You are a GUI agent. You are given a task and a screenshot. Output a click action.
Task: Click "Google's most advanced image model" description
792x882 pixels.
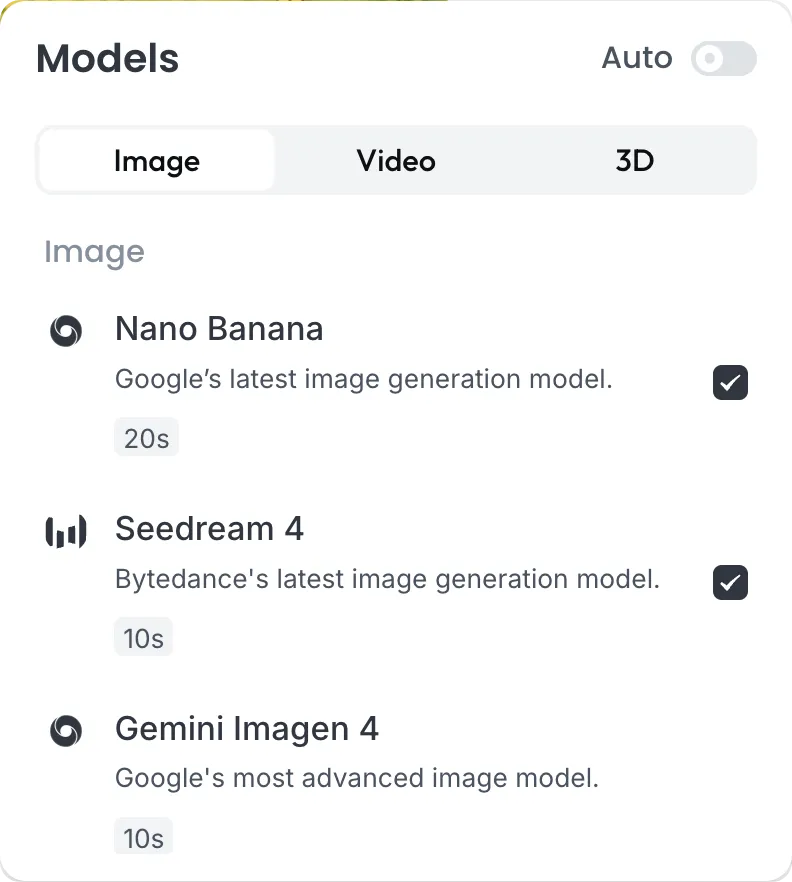(357, 779)
